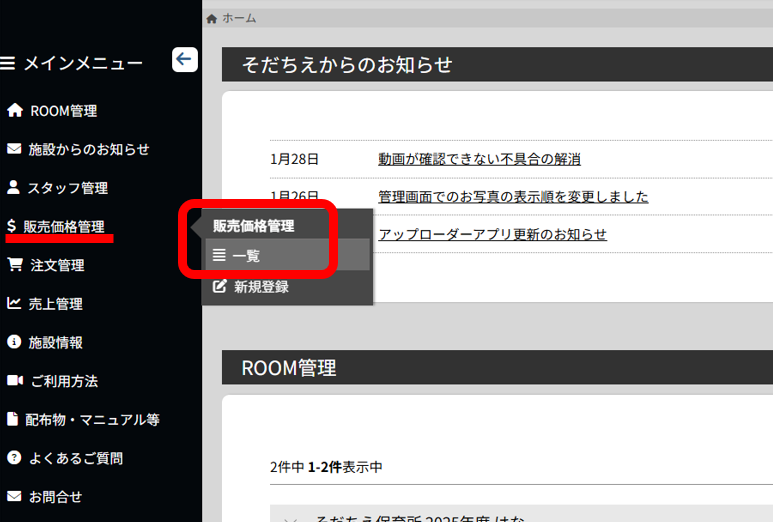The height and width of the screenshot is (522, 773).
Task: Open the アップローダーアプリ更新のお知らせ notice
Action: click(x=492, y=234)
